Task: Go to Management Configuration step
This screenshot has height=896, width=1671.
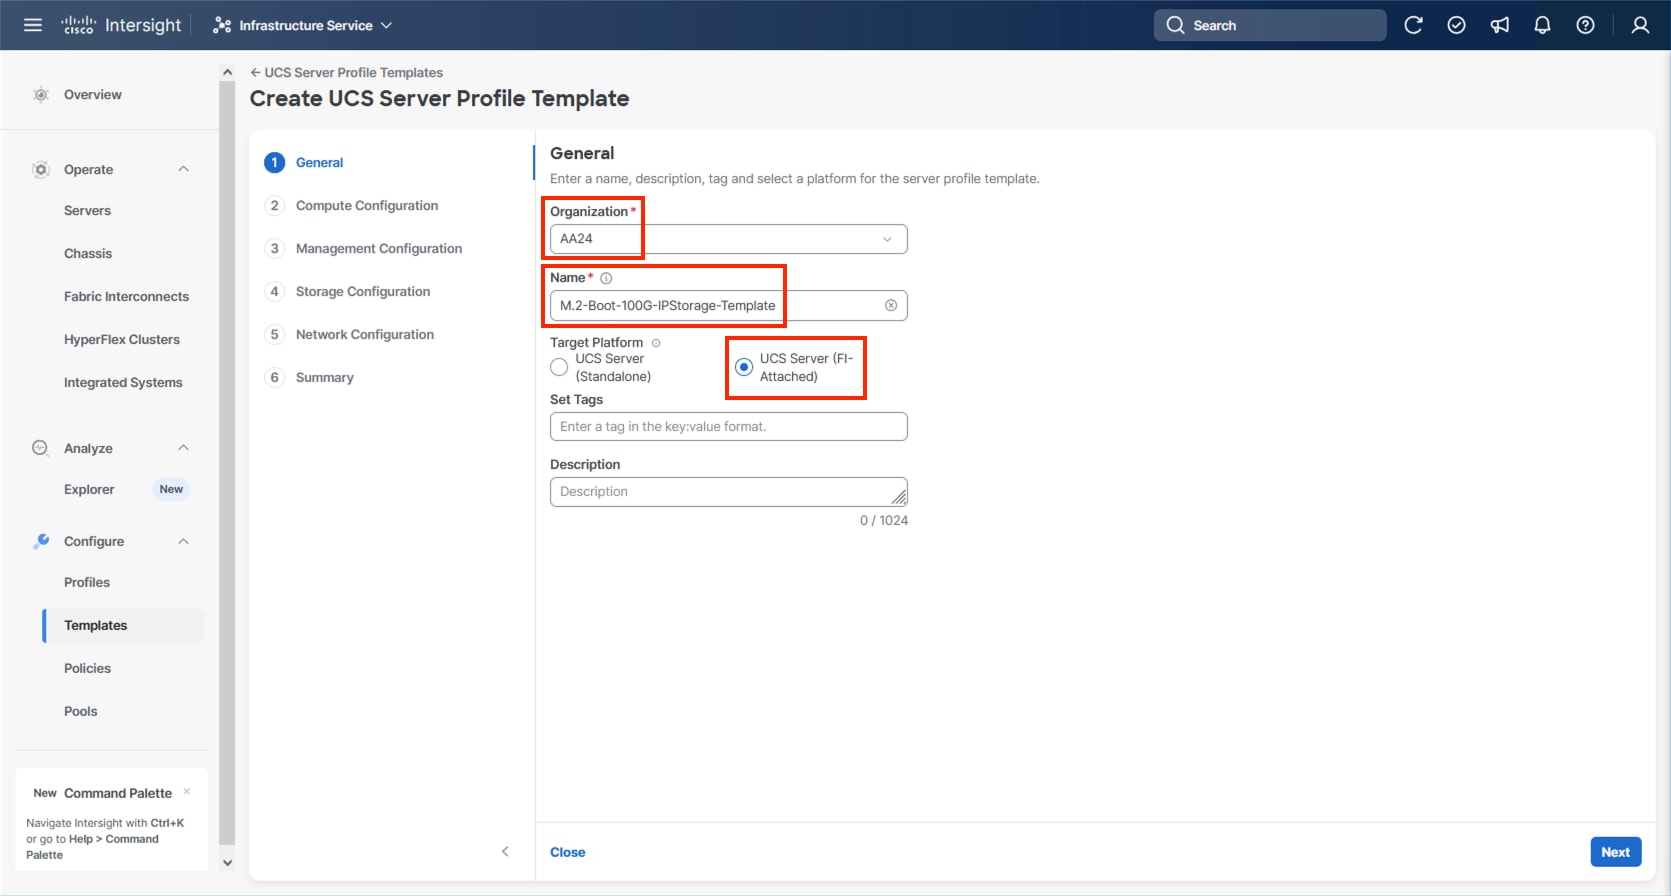Action: [379, 248]
